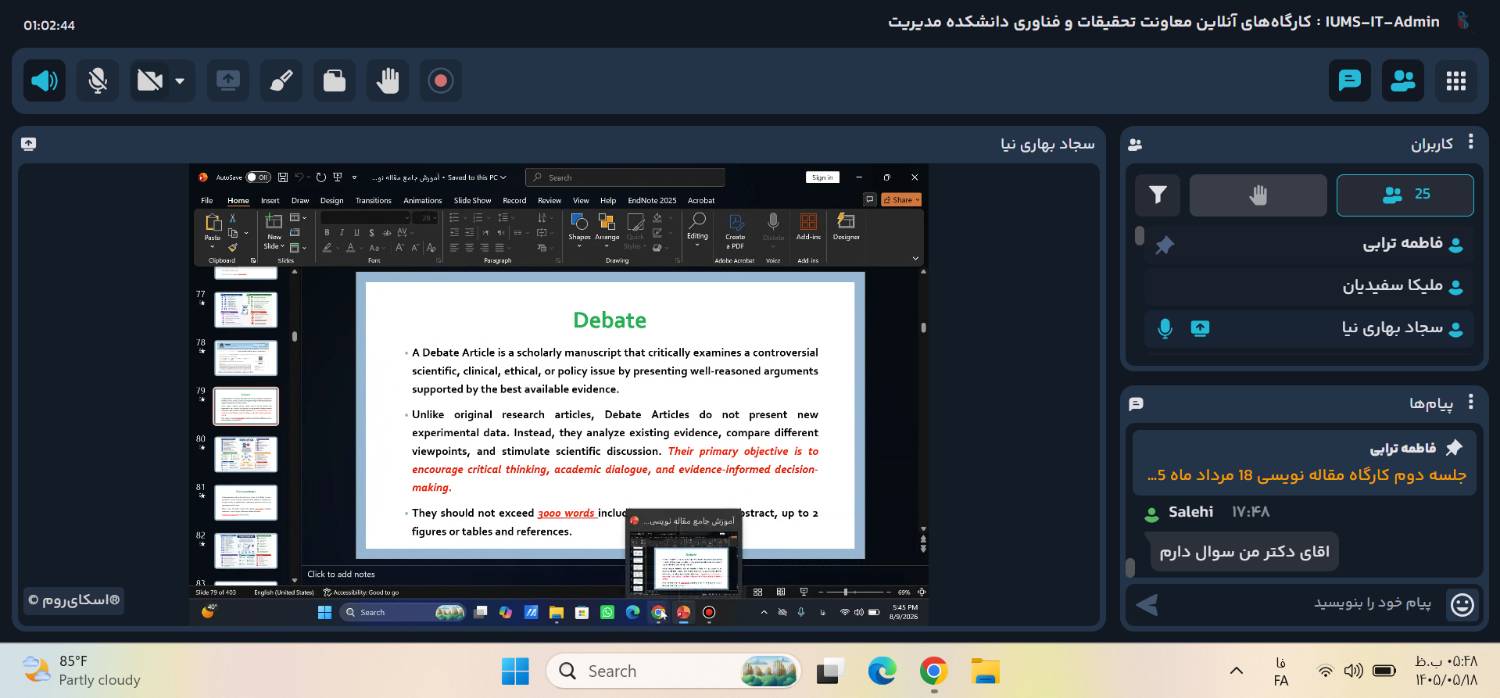Viewport: 1500px width, 698px height.
Task: Switch to the Slide Show tab
Action: [472, 200]
